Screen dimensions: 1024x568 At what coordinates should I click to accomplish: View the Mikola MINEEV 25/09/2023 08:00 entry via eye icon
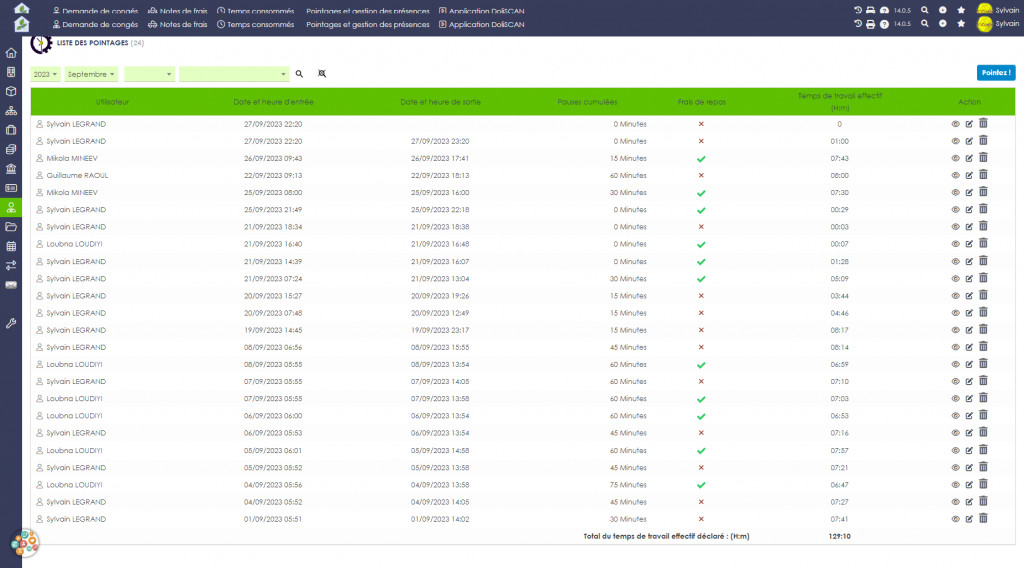point(955,193)
